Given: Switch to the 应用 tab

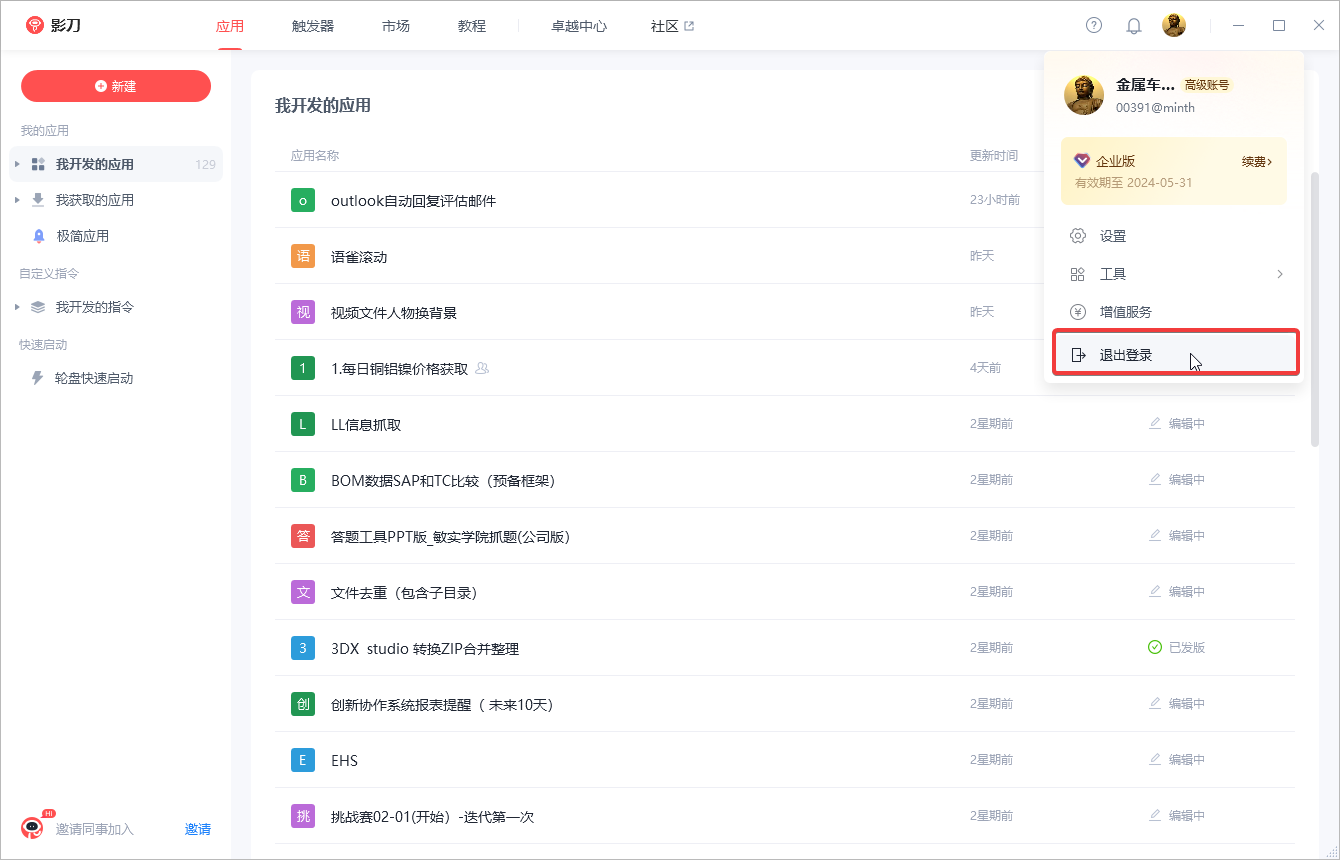Looking at the screenshot, I should click(x=230, y=26).
